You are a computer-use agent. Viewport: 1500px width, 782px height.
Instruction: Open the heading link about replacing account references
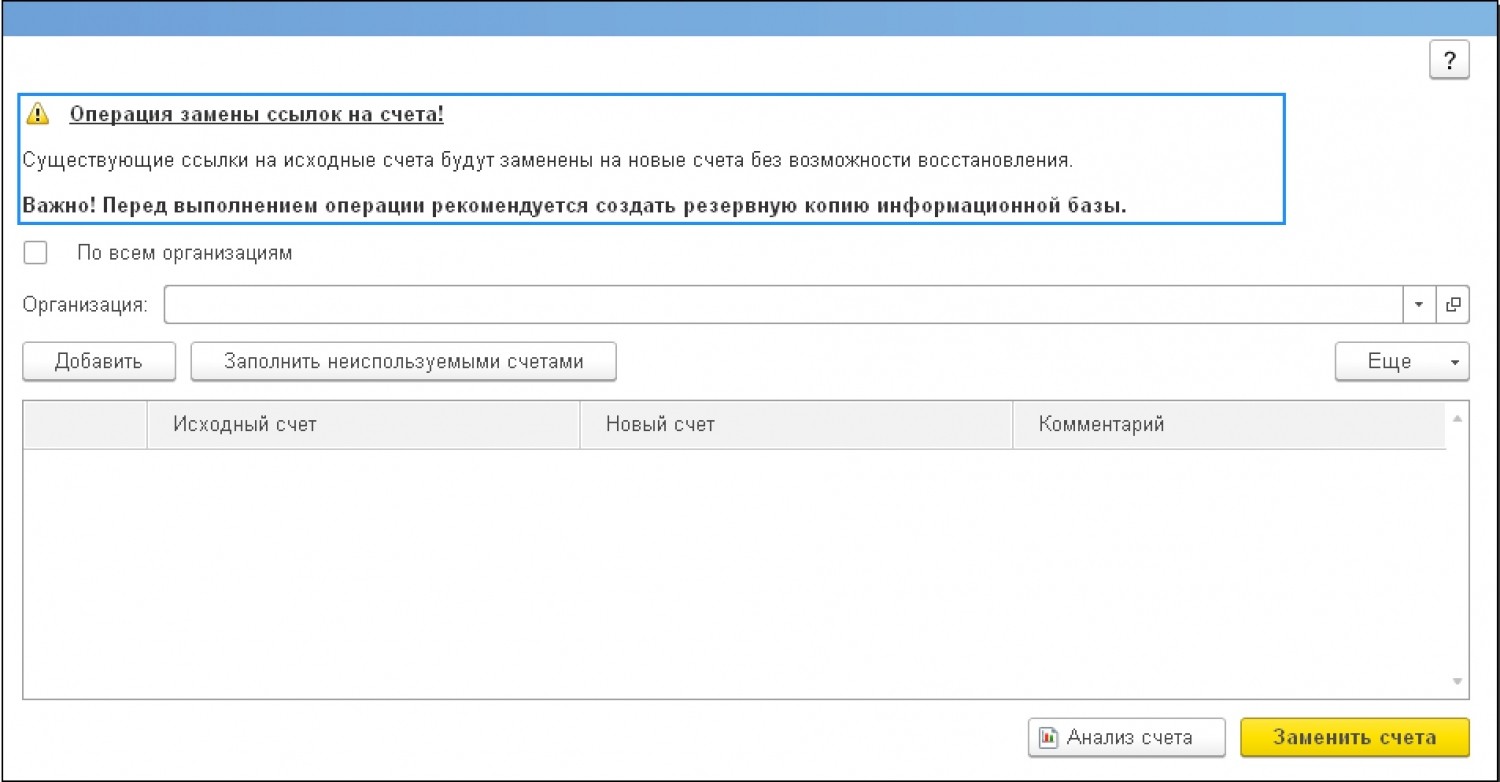tap(256, 114)
